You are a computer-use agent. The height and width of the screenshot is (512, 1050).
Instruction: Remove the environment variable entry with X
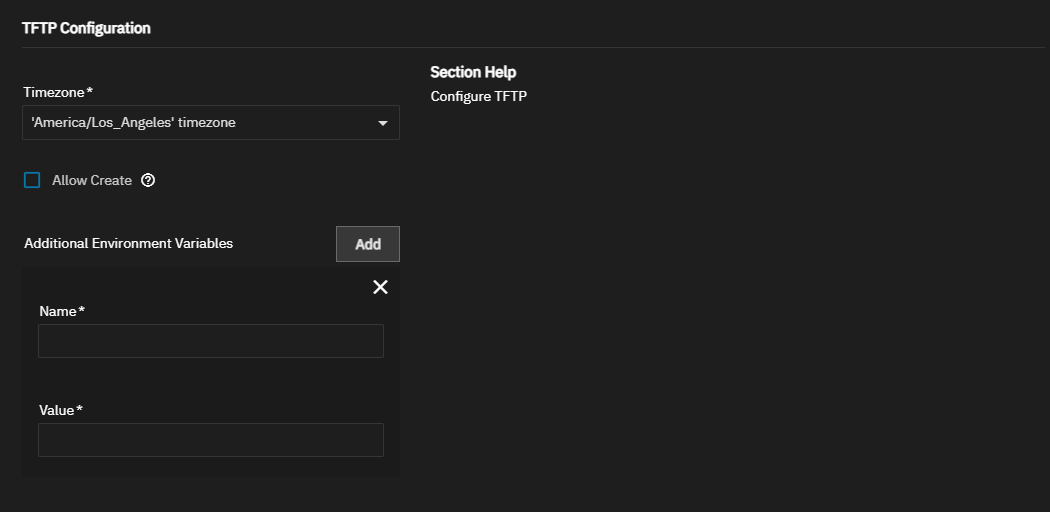pyautogui.click(x=380, y=287)
